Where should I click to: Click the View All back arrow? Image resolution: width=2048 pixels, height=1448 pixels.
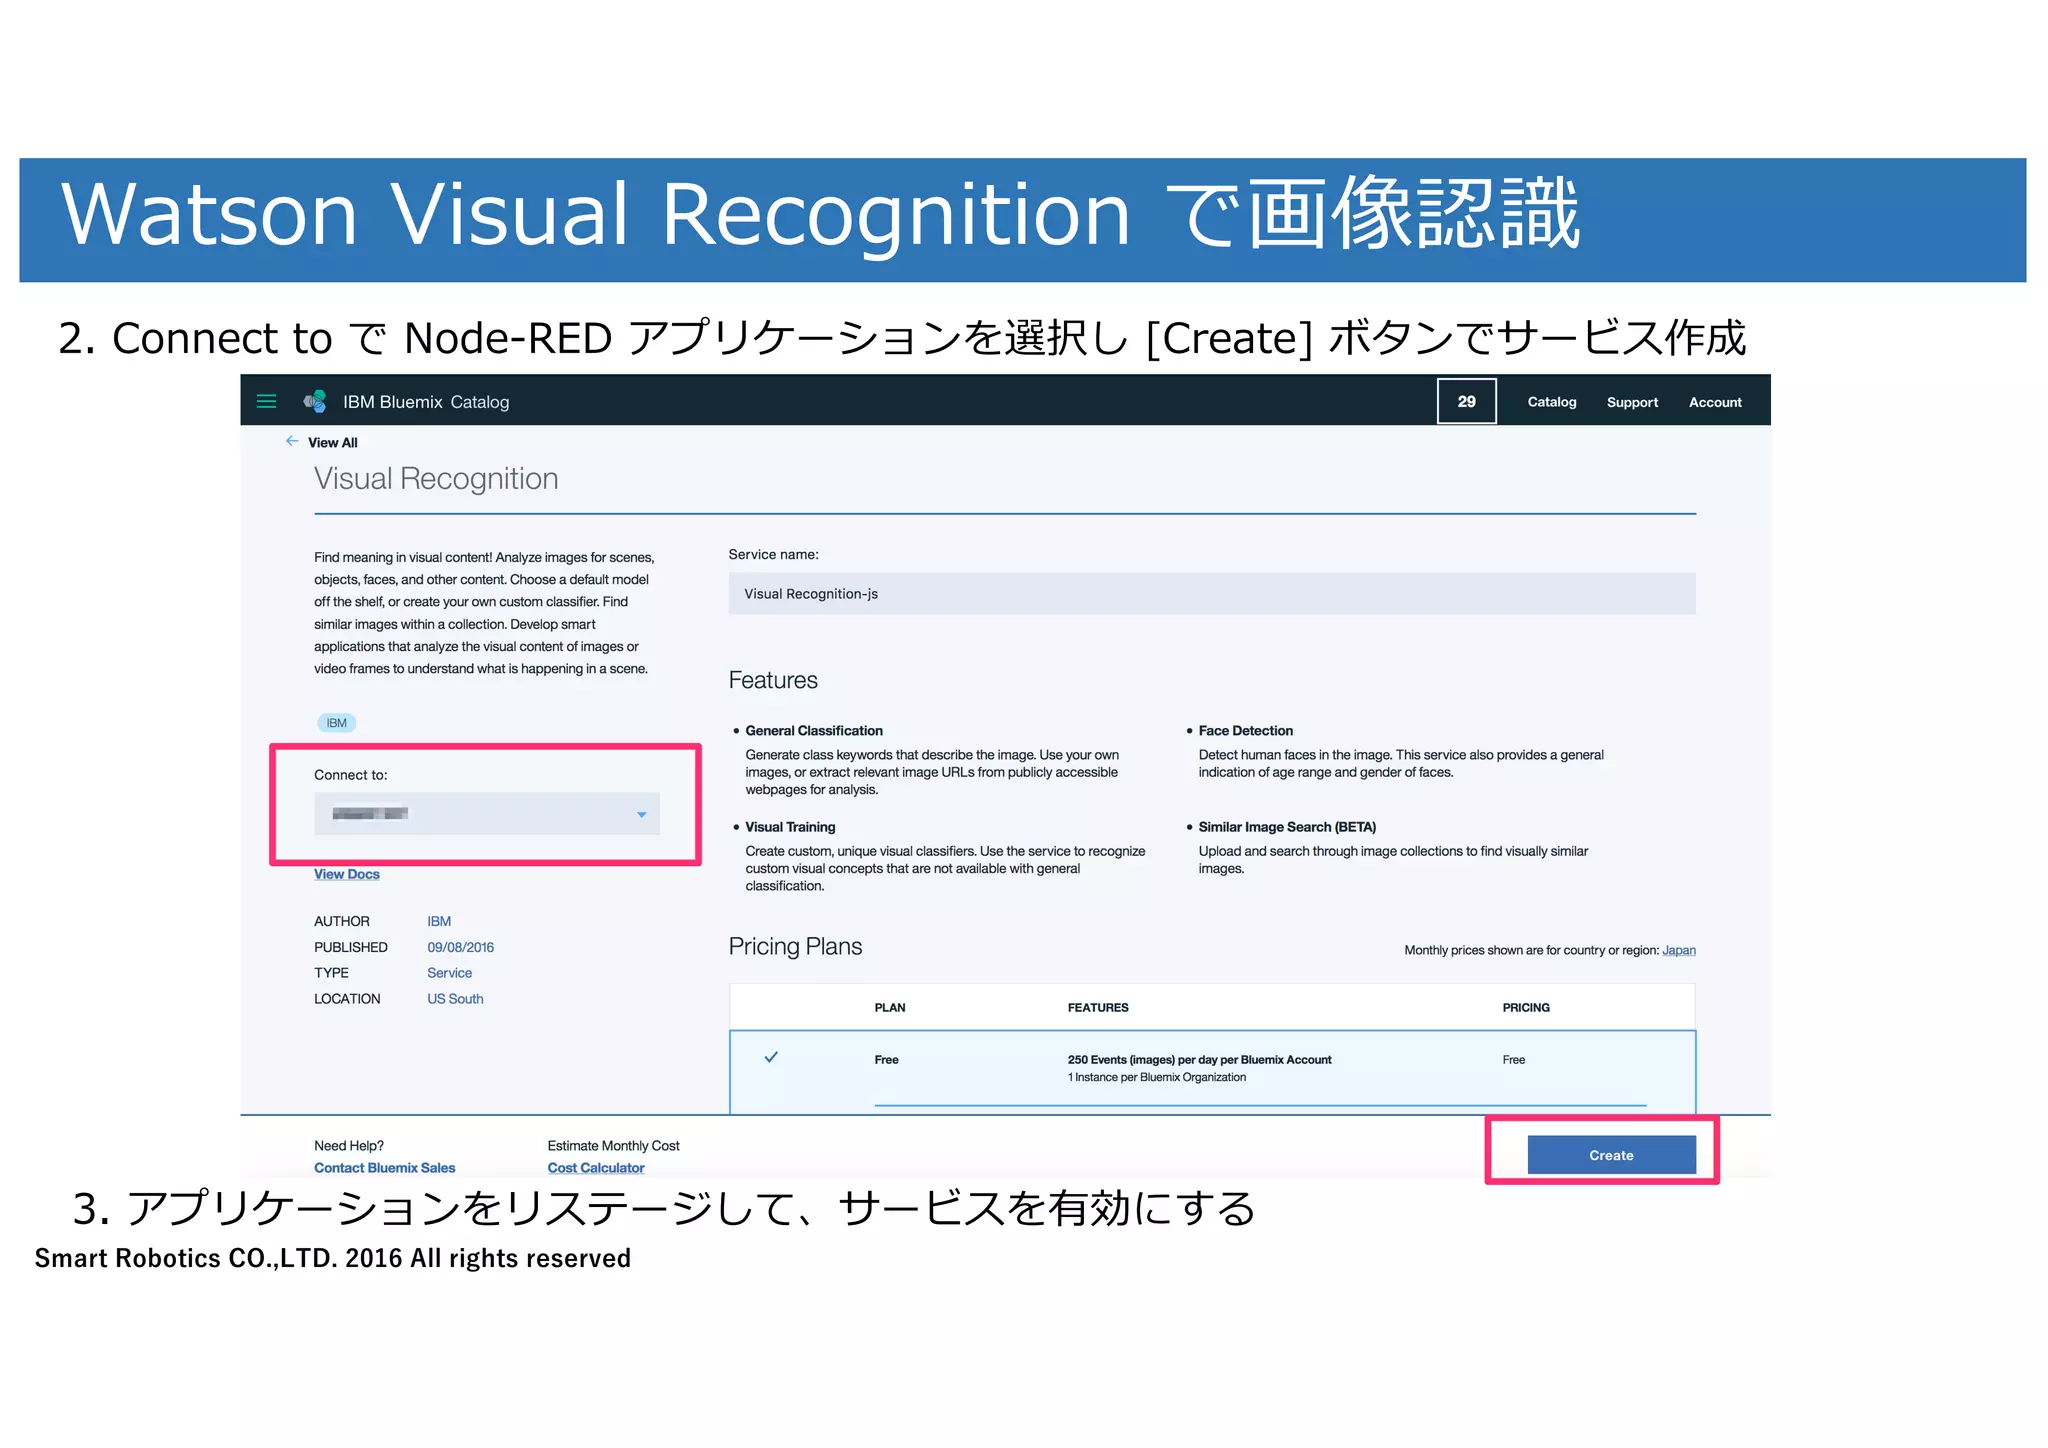pyautogui.click(x=292, y=441)
